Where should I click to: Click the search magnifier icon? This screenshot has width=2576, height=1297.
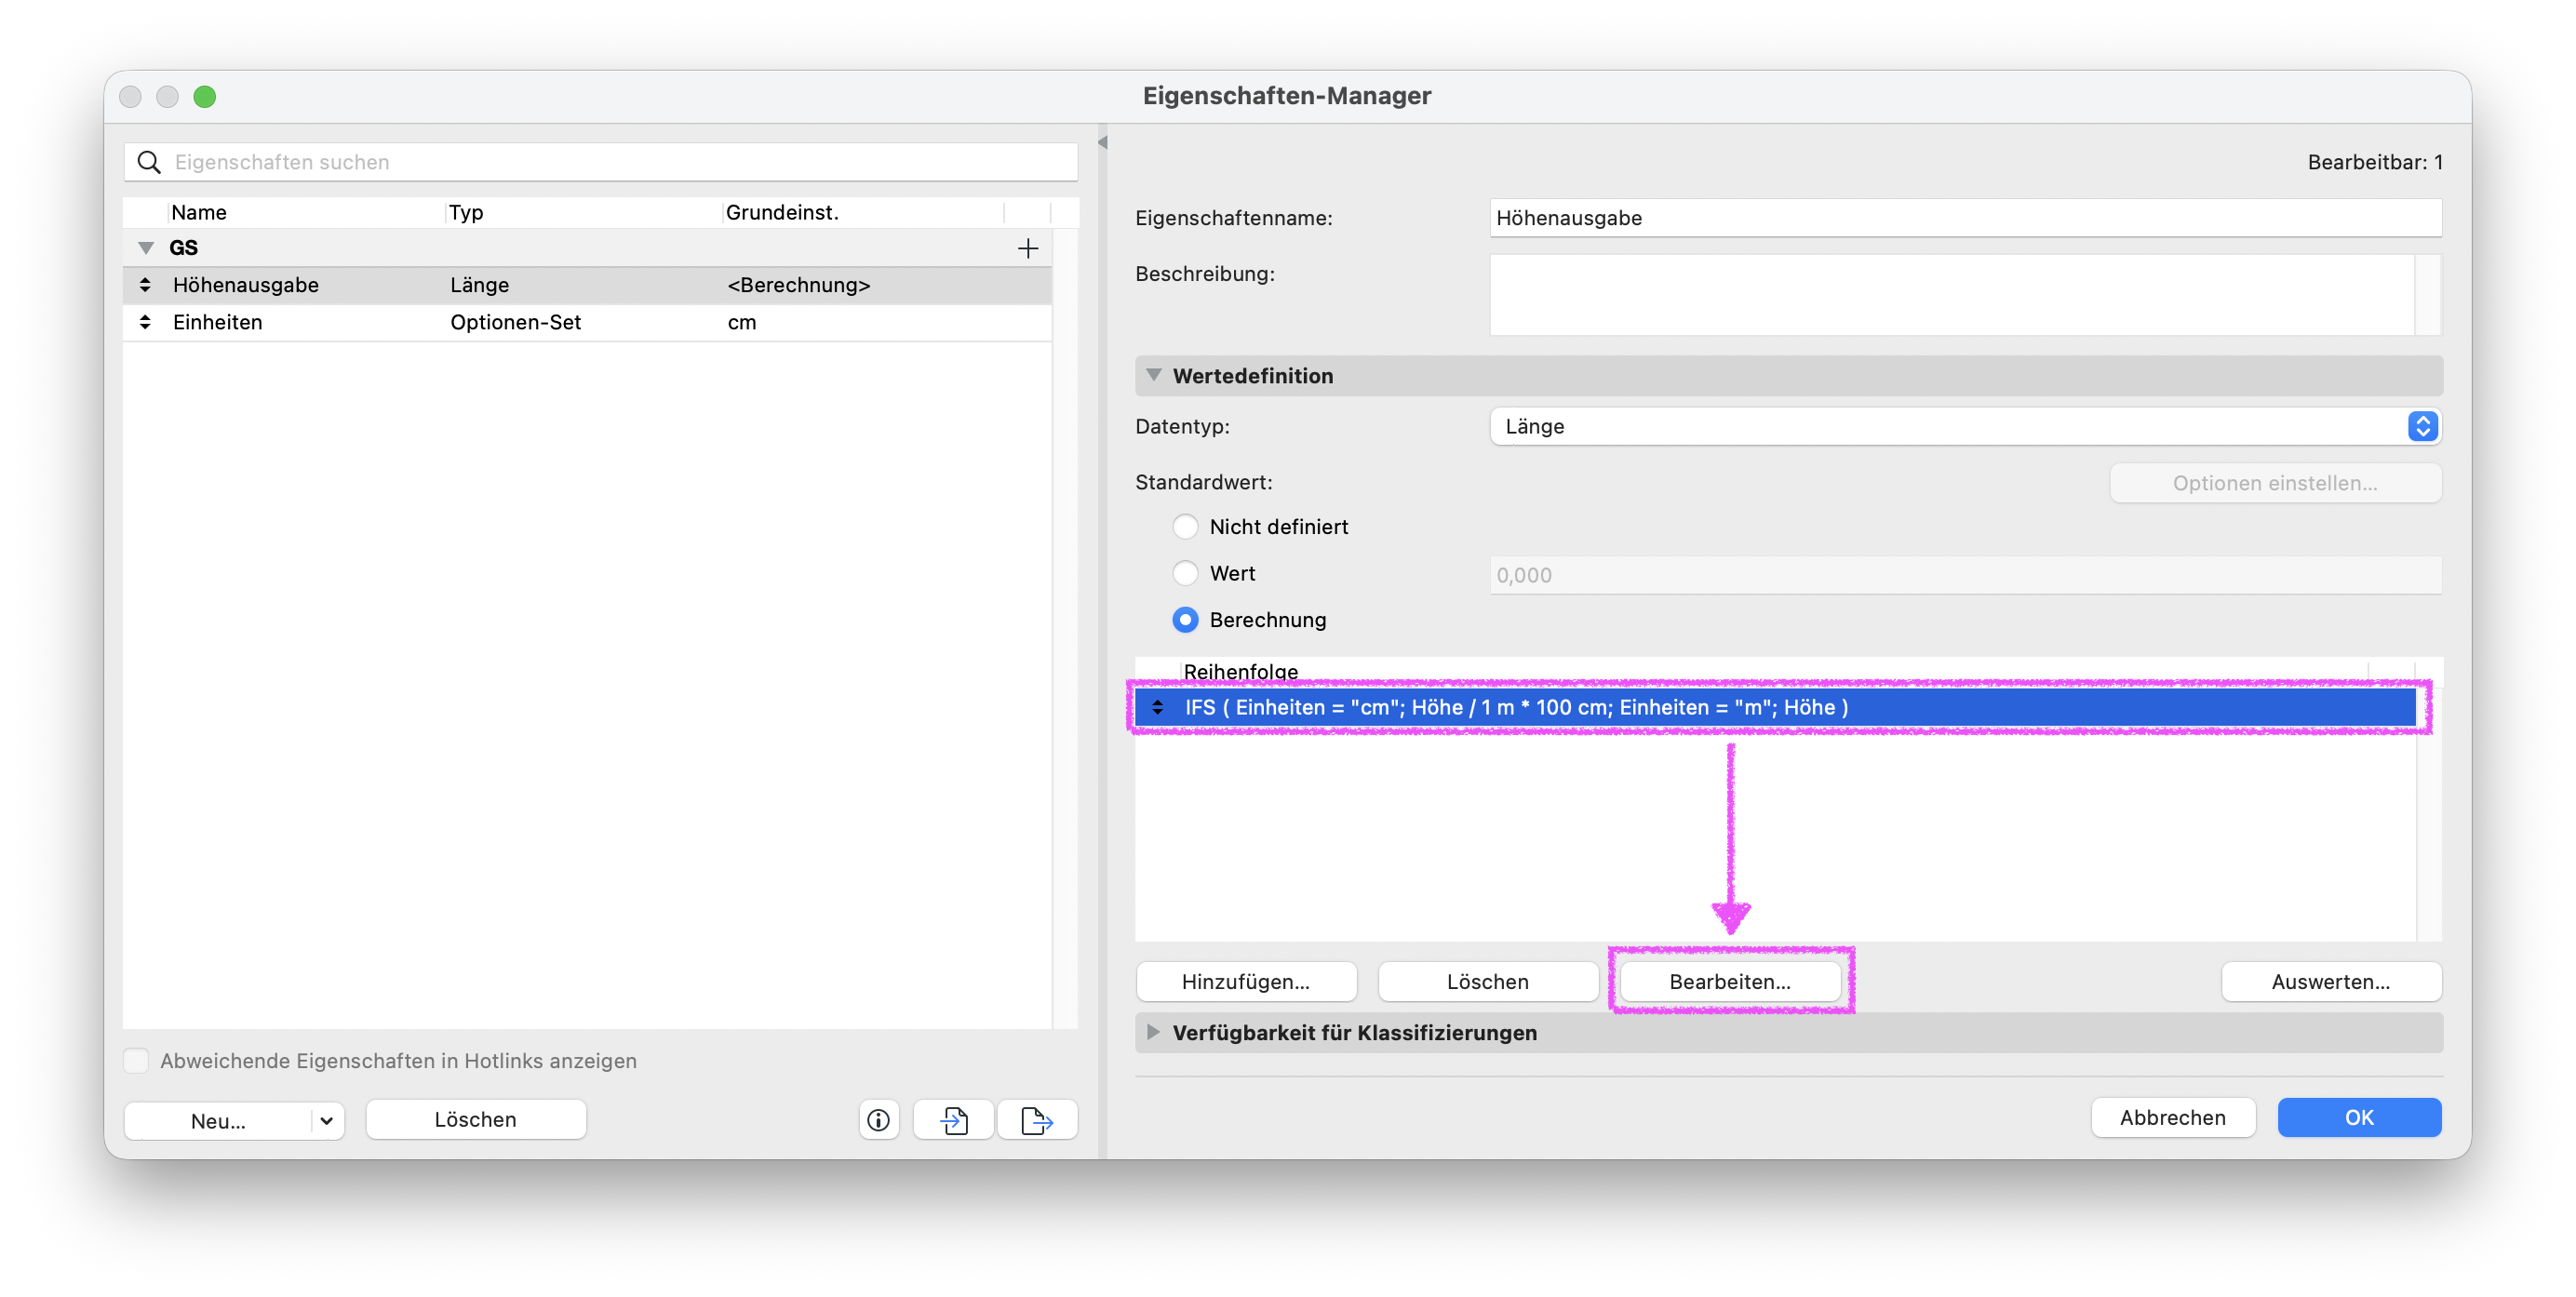149,162
